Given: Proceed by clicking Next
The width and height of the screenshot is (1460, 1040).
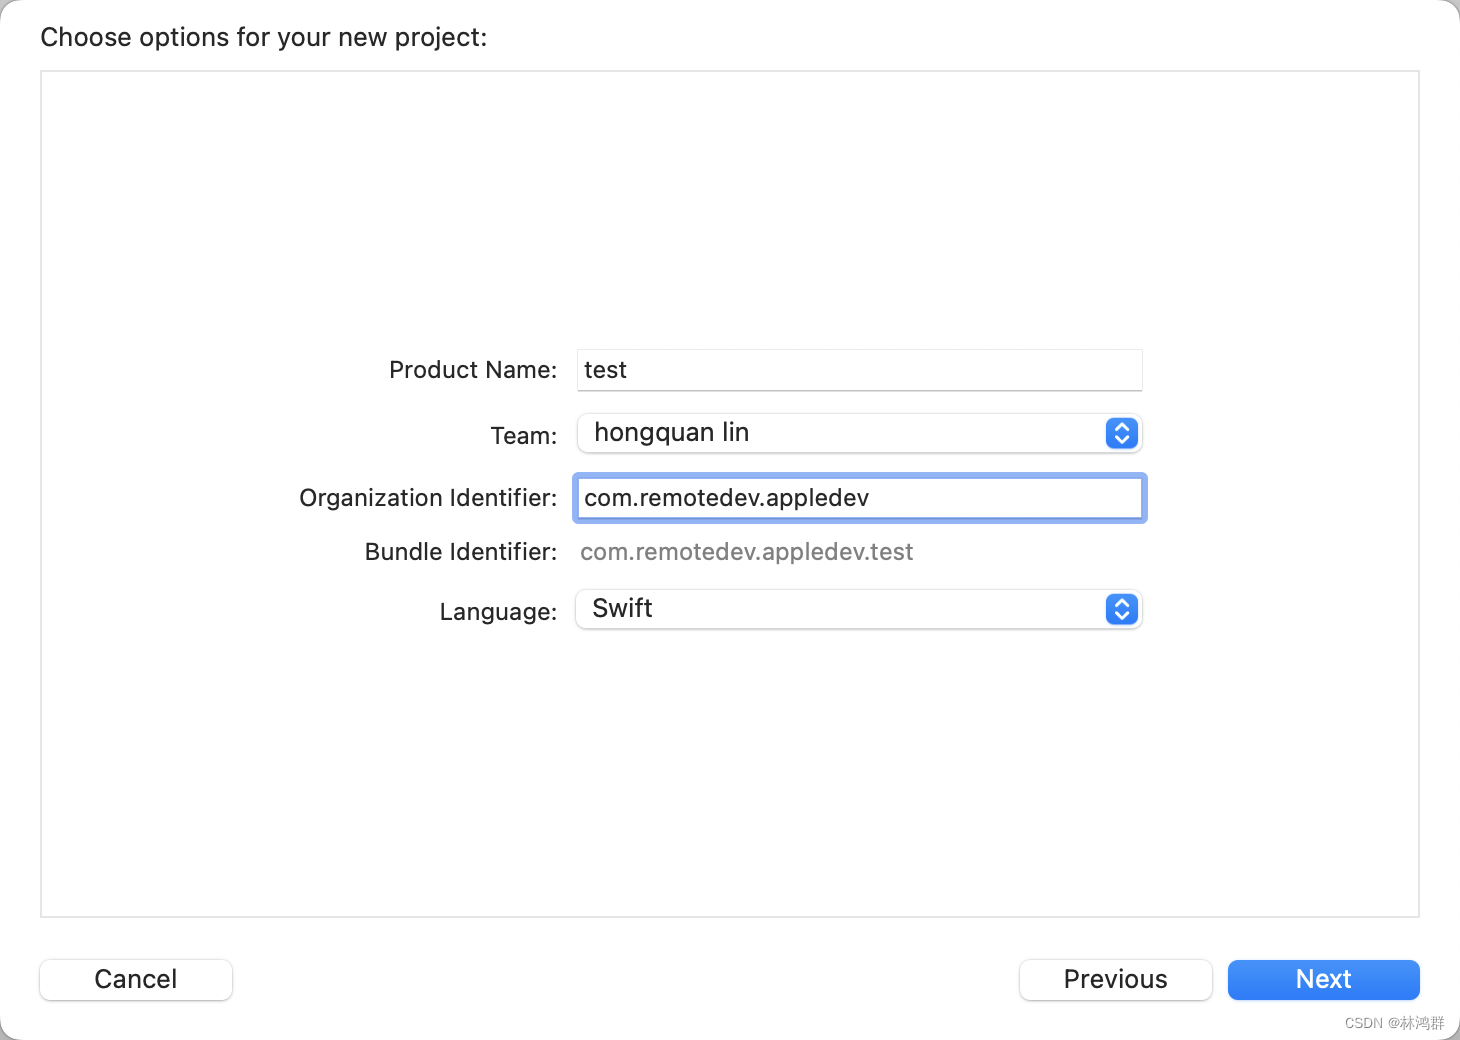Looking at the screenshot, I should (x=1323, y=979).
